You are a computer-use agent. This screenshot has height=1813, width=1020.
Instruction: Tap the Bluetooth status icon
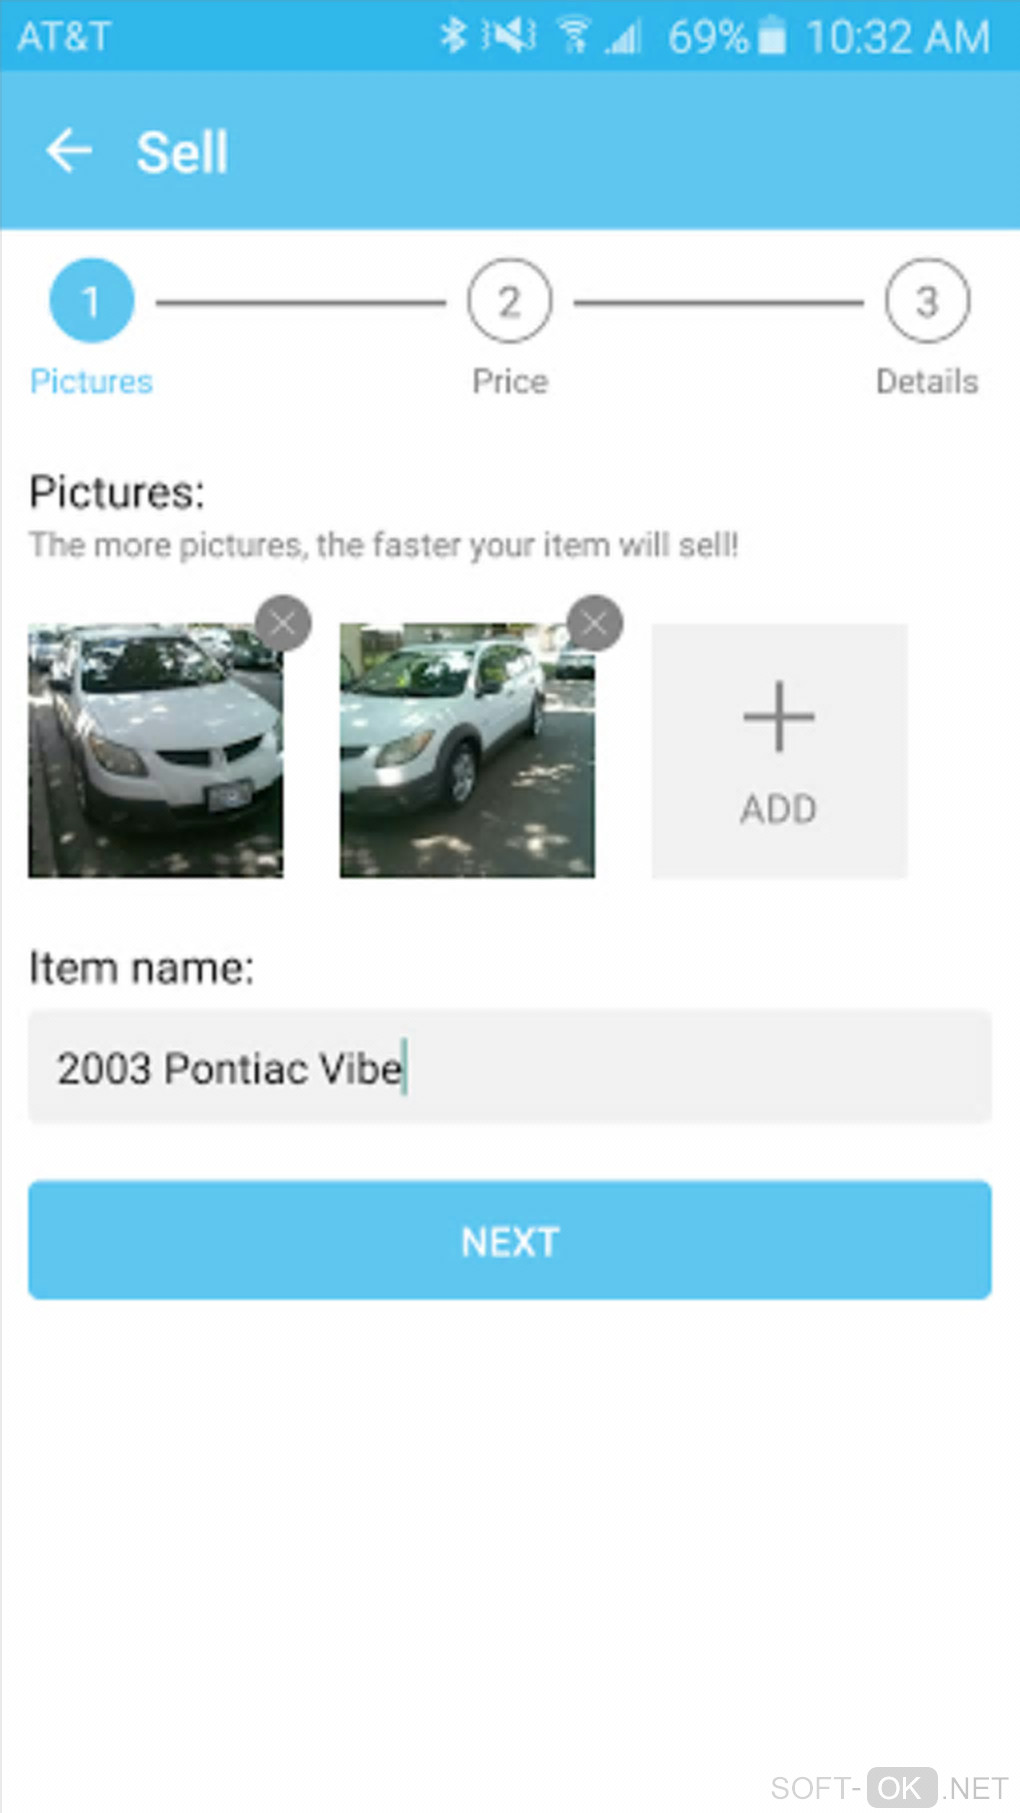tap(453, 36)
